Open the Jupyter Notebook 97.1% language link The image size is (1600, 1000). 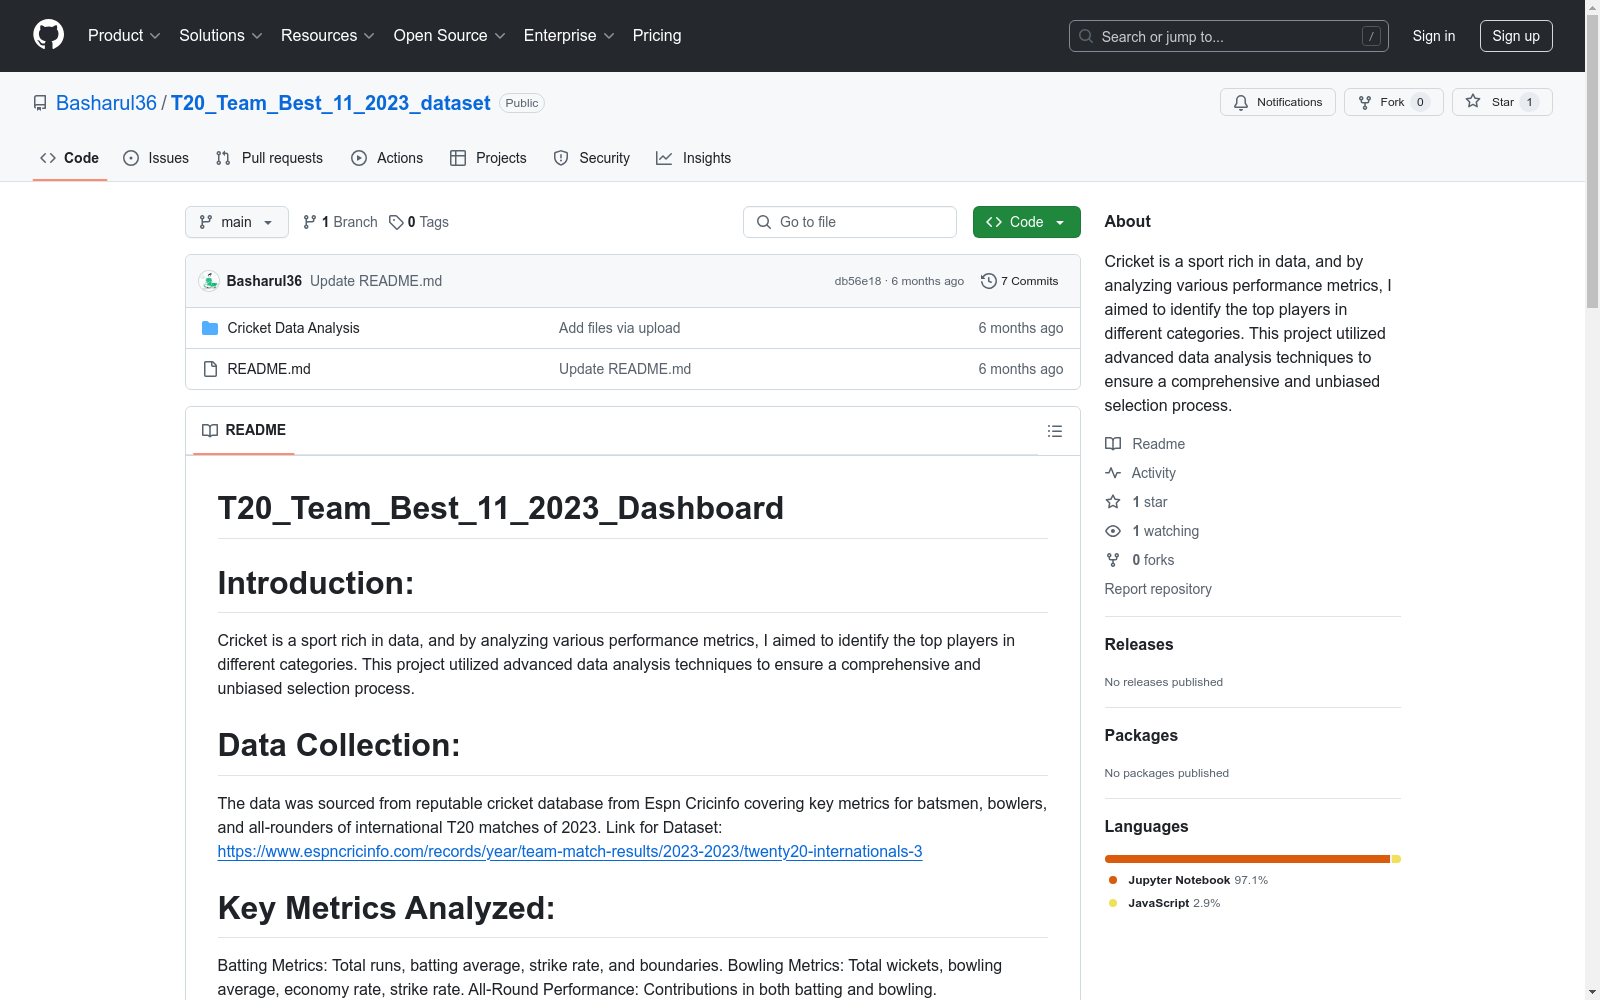pyautogui.click(x=1188, y=880)
